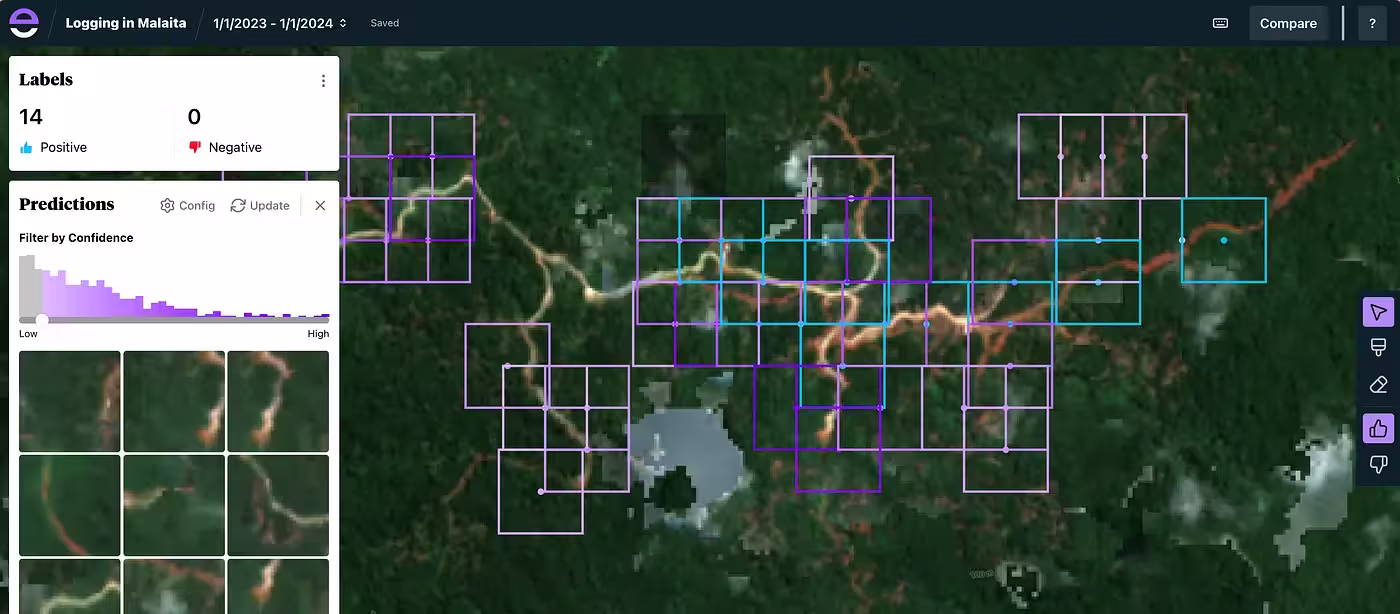The image size is (1400, 614).
Task: Click the Low slider label
Action: pos(28,334)
